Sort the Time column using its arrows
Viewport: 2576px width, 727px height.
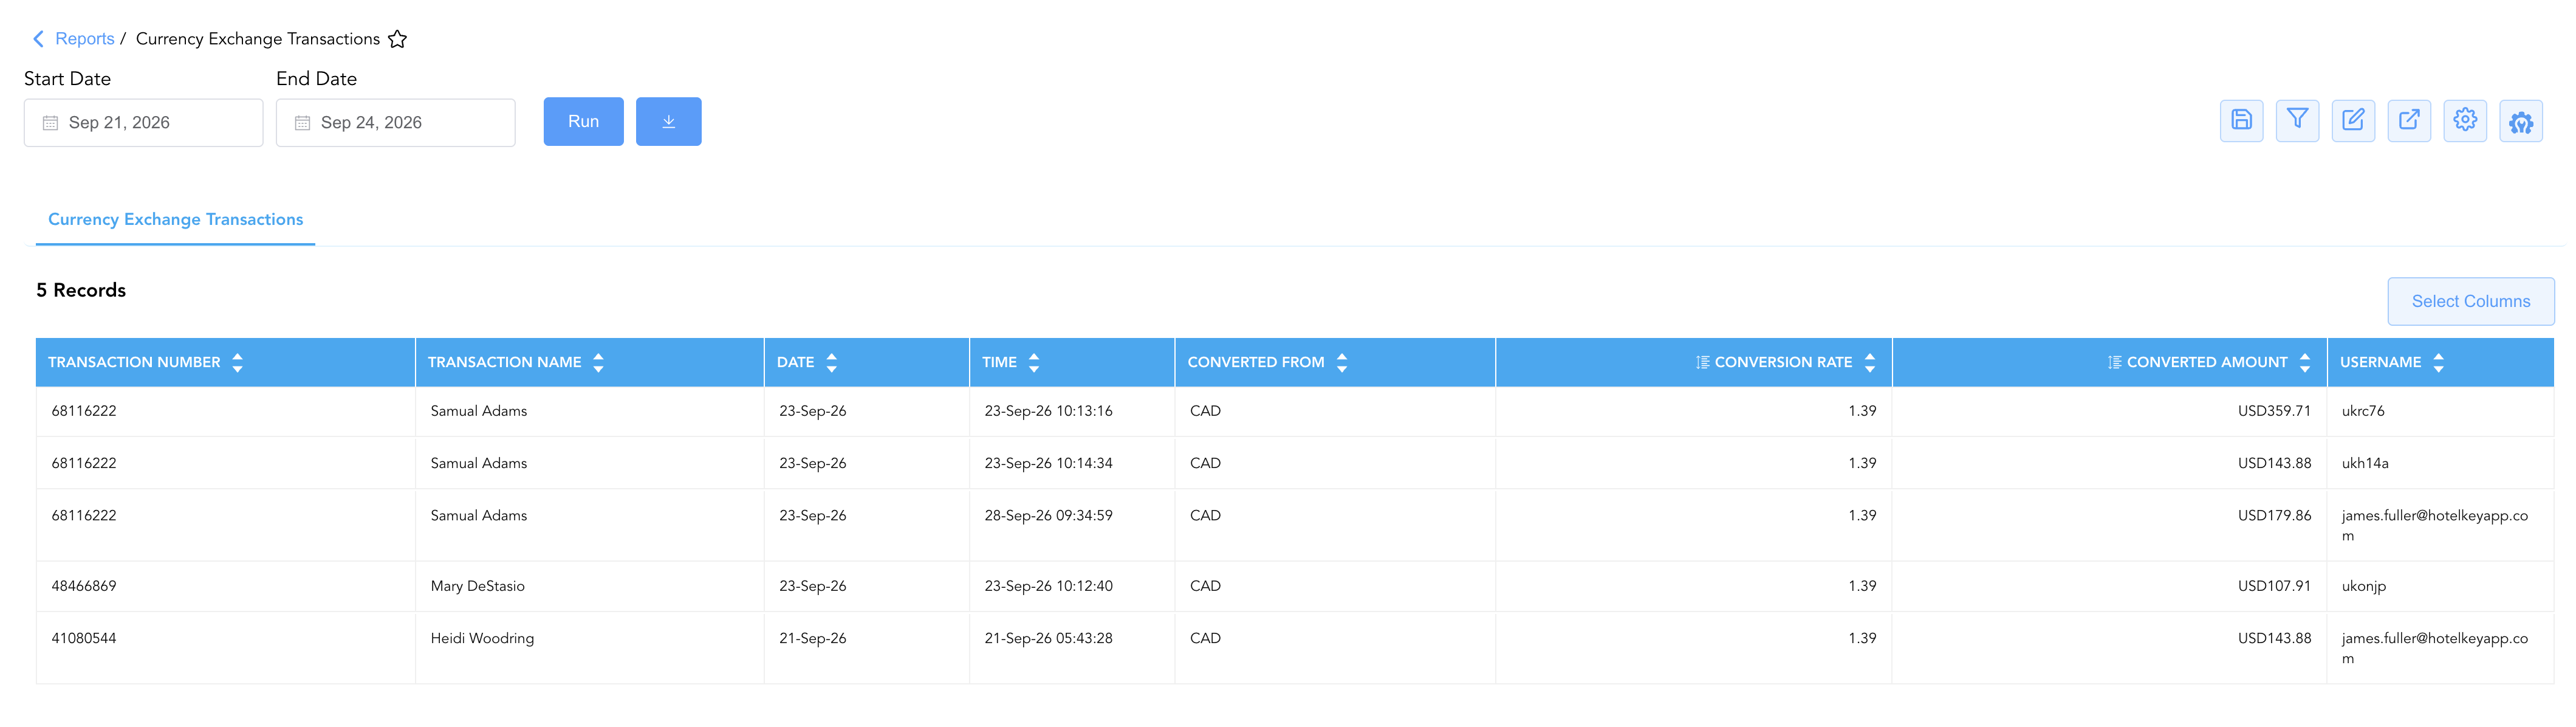pos(1034,362)
